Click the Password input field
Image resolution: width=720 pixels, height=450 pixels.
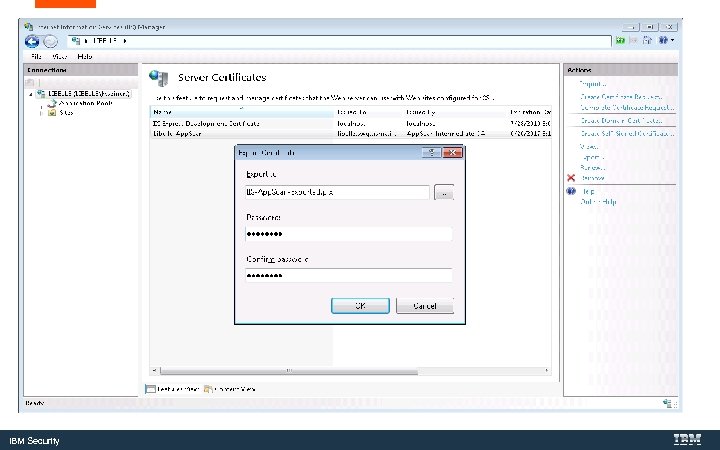click(x=349, y=234)
